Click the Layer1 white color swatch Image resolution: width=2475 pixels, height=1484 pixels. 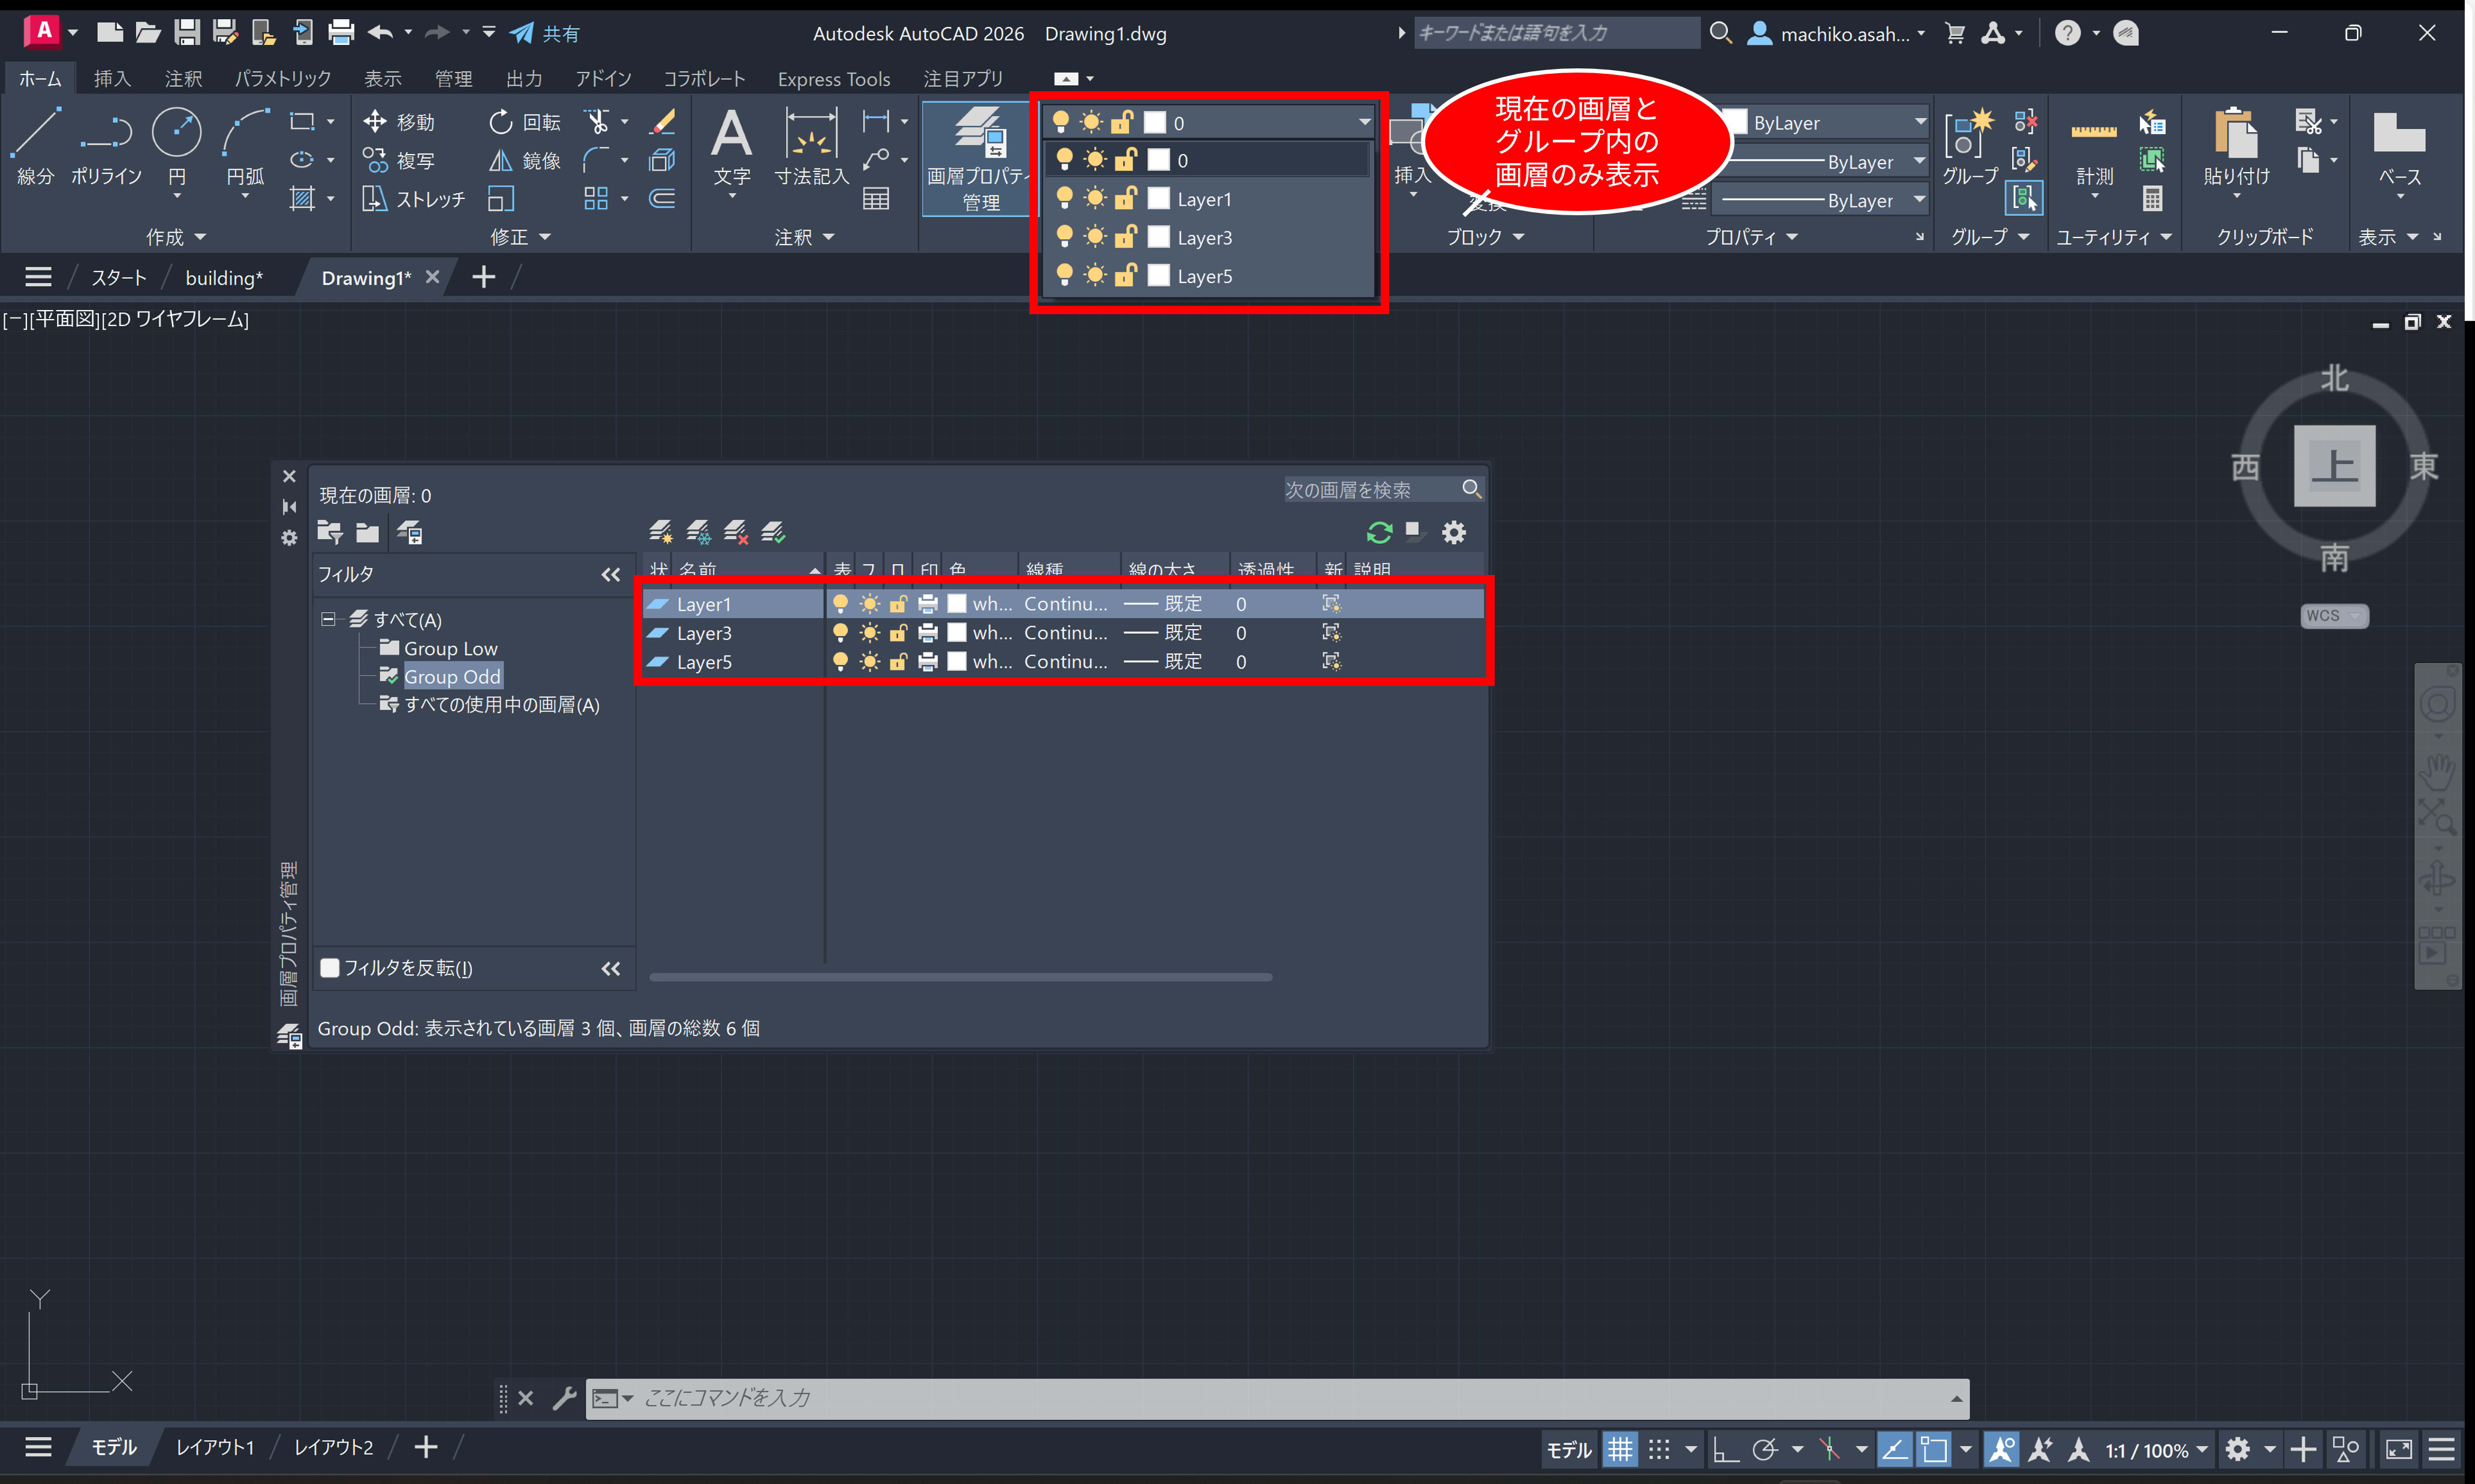click(957, 603)
